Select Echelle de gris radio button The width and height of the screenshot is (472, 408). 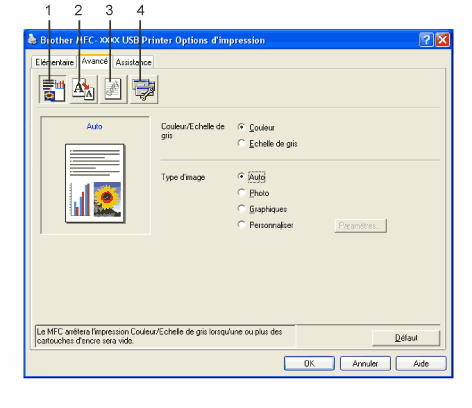point(241,143)
